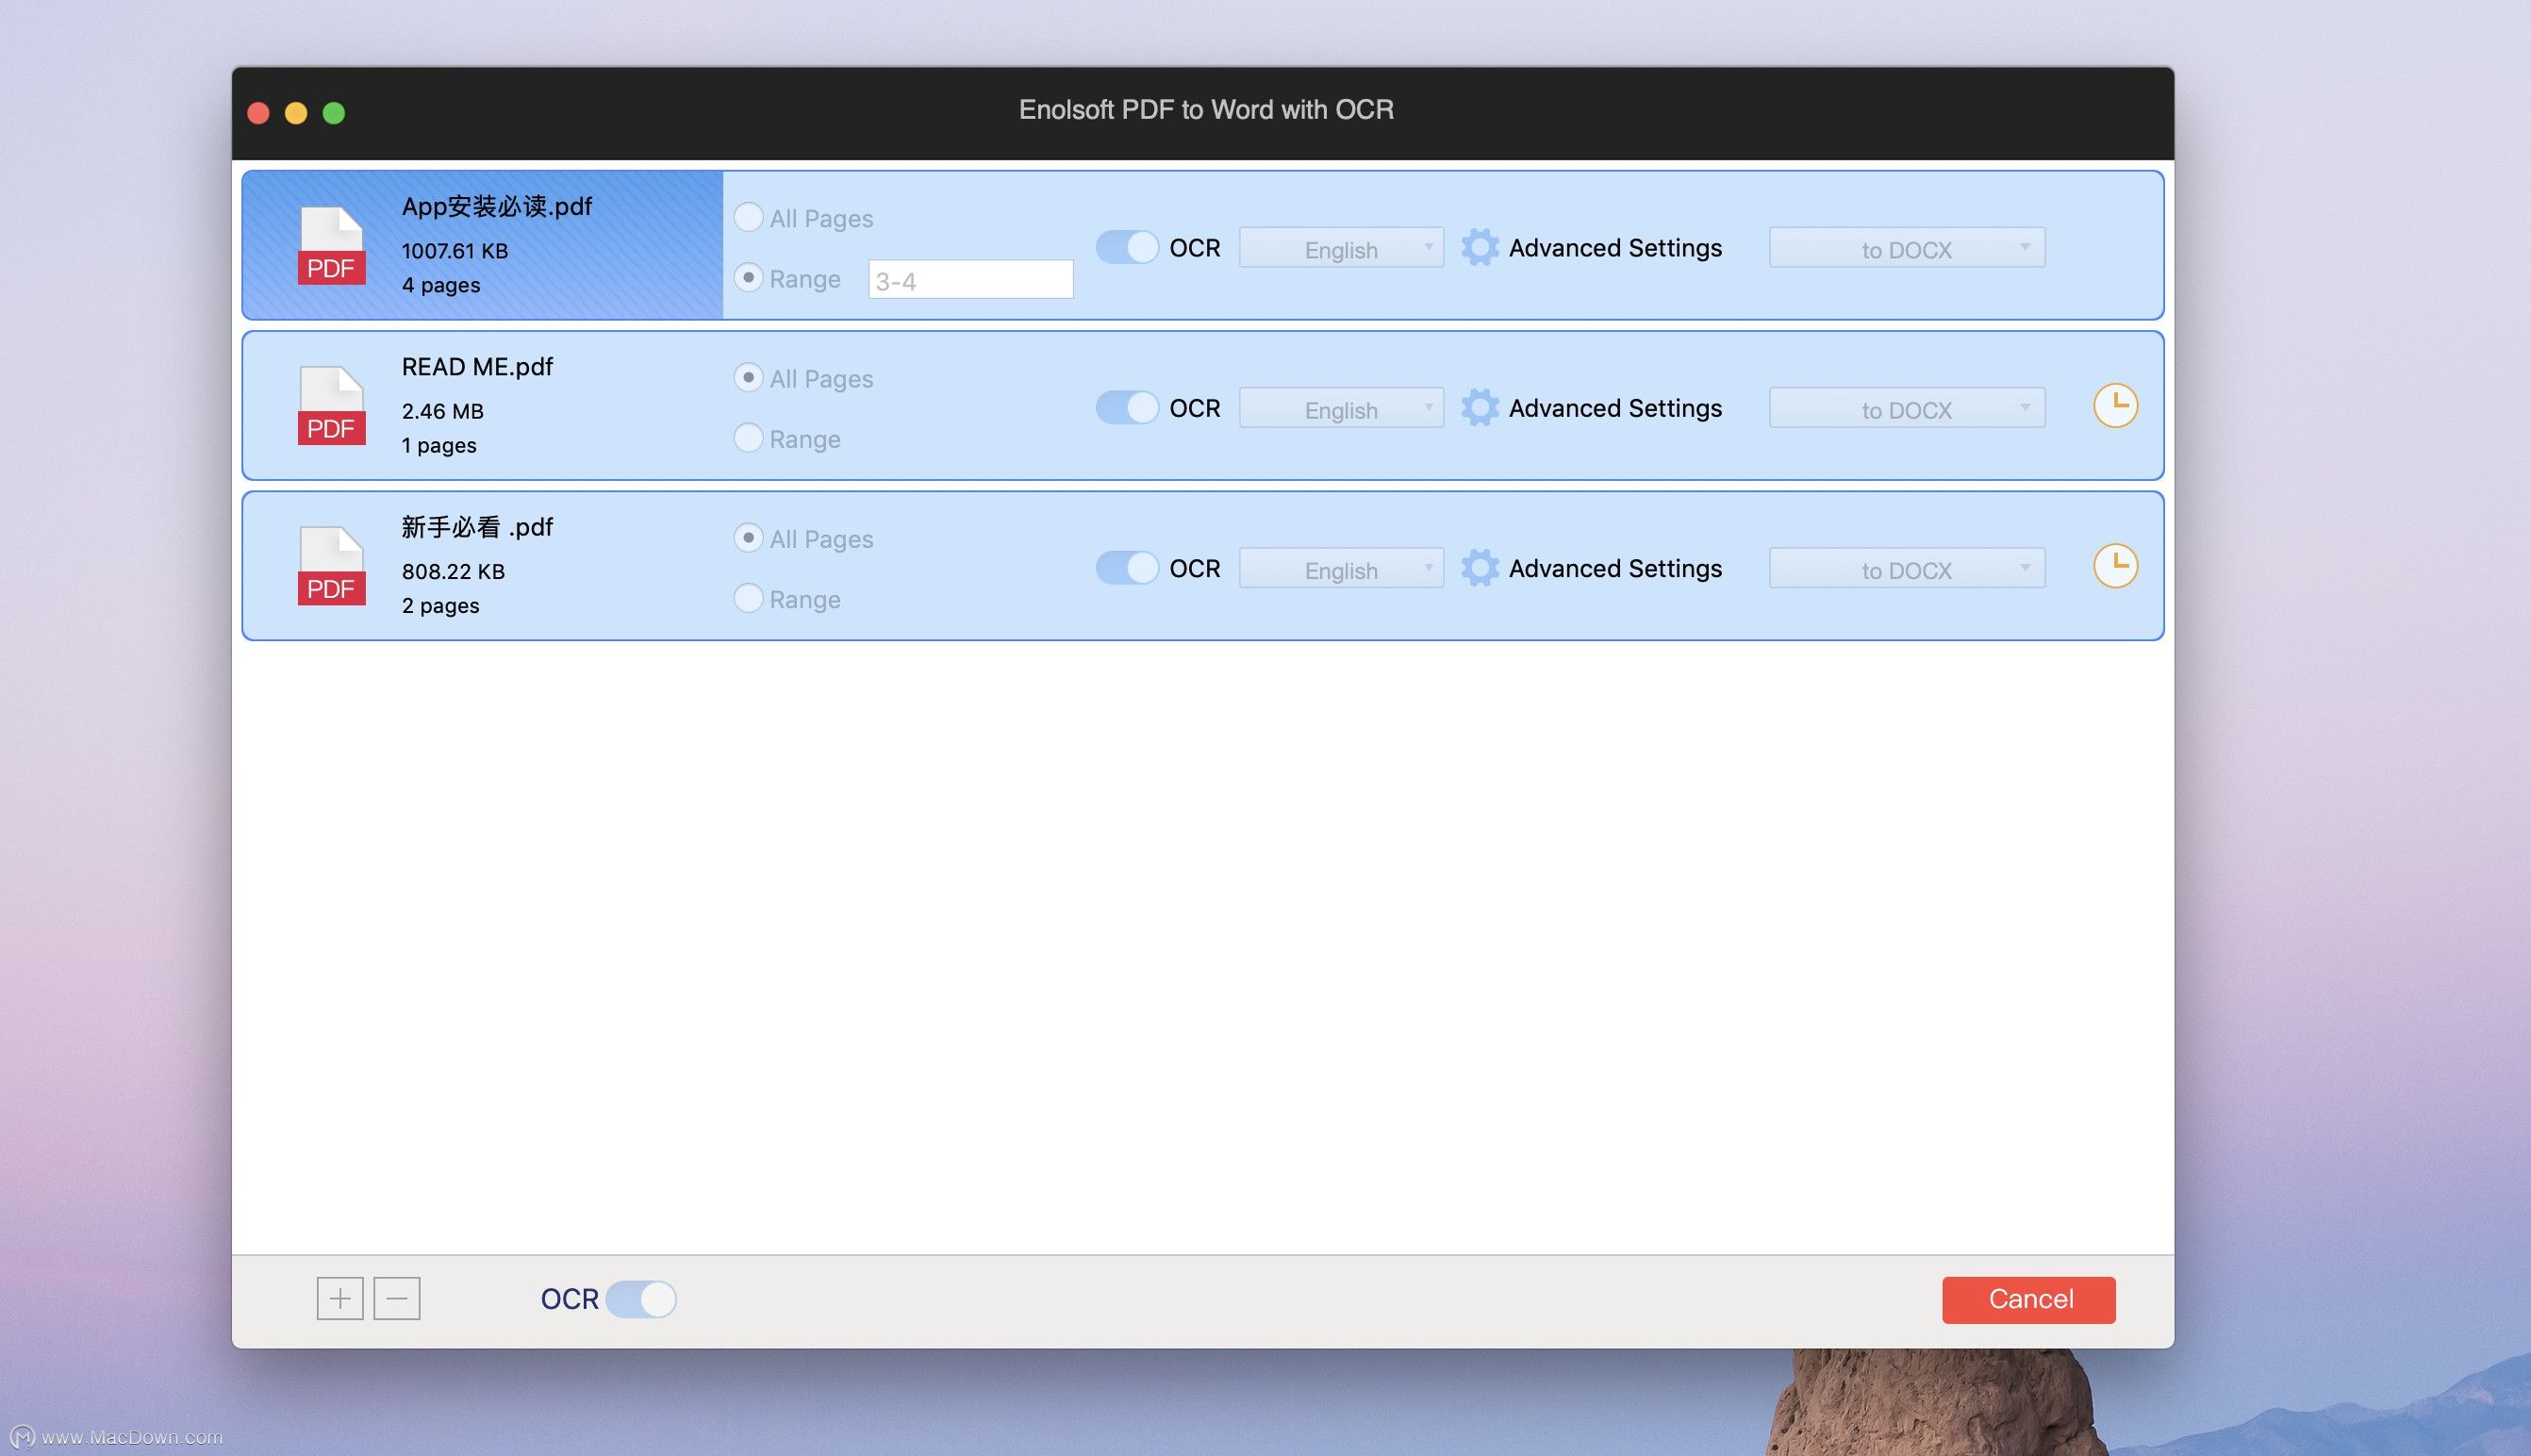Click the PDF icon of READ ME.pdf
This screenshot has width=2531, height=1456.
[x=331, y=406]
